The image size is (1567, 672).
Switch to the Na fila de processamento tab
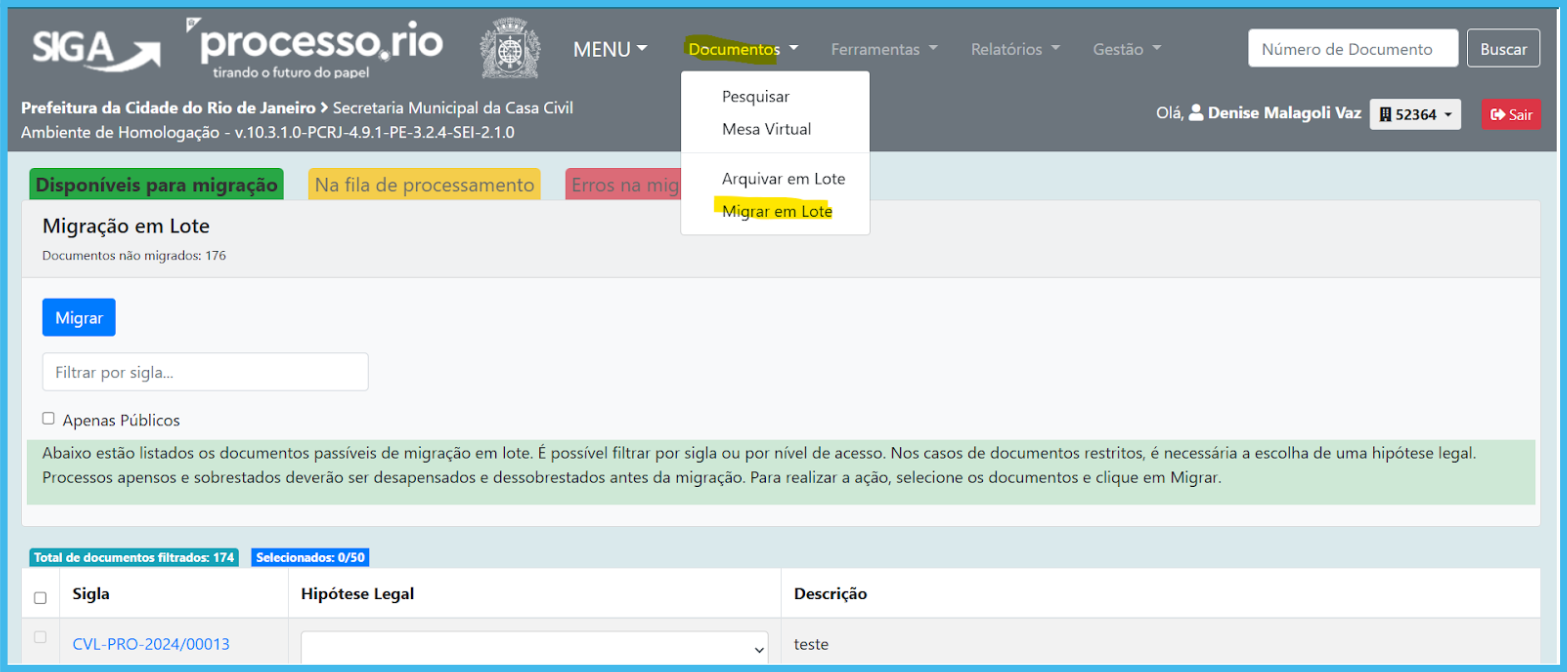coord(424,185)
